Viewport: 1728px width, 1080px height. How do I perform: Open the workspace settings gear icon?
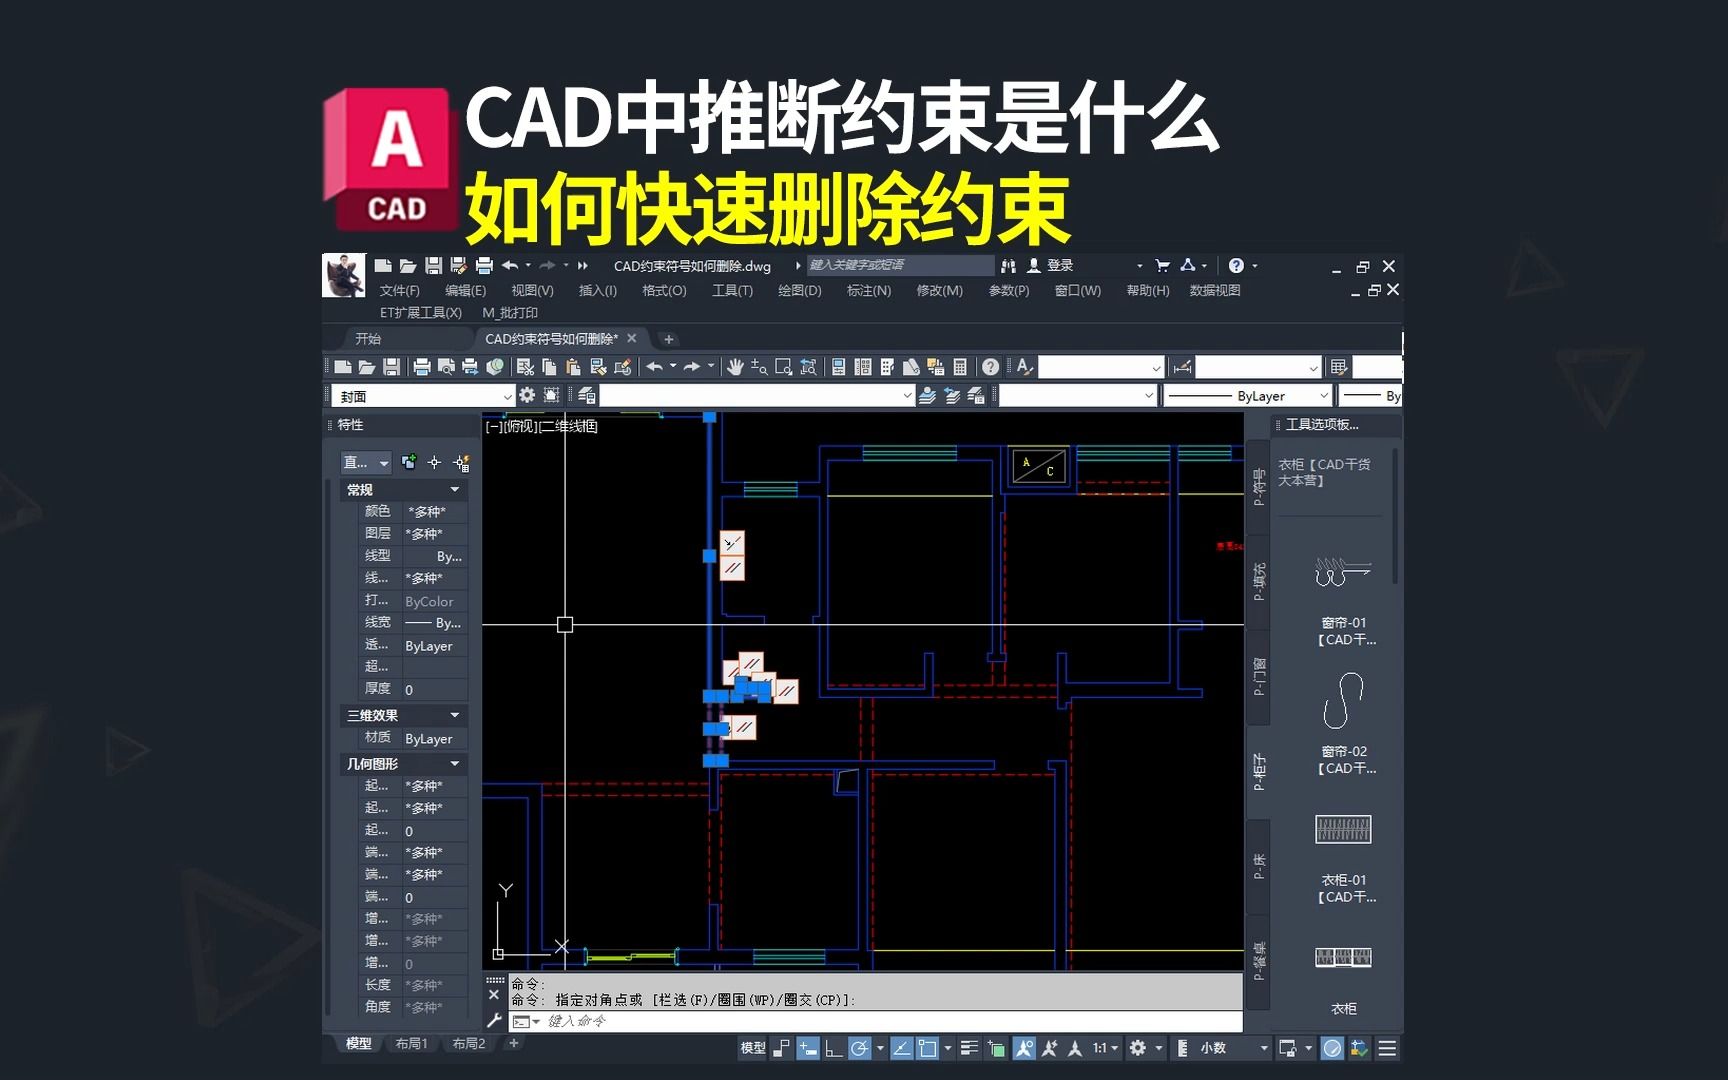(527, 396)
